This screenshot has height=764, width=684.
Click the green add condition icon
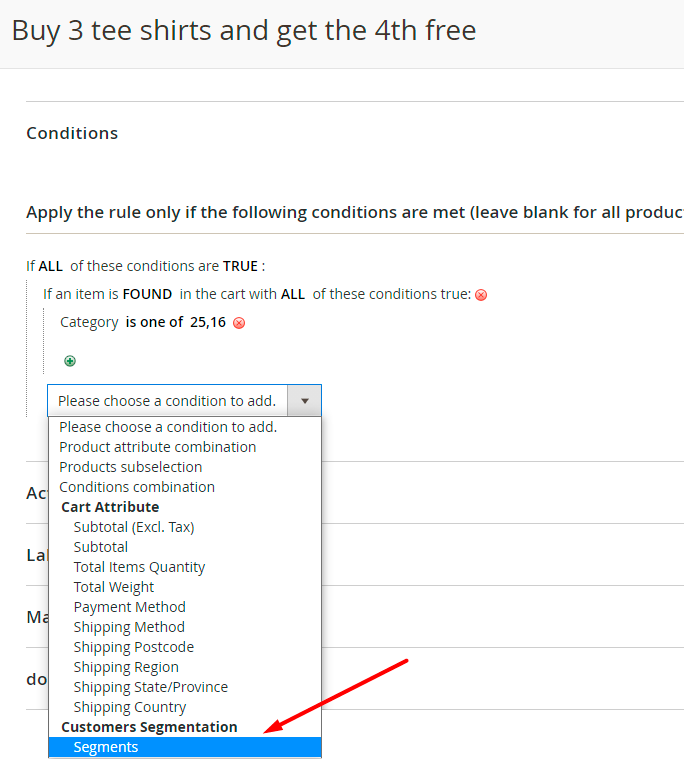coord(70,361)
